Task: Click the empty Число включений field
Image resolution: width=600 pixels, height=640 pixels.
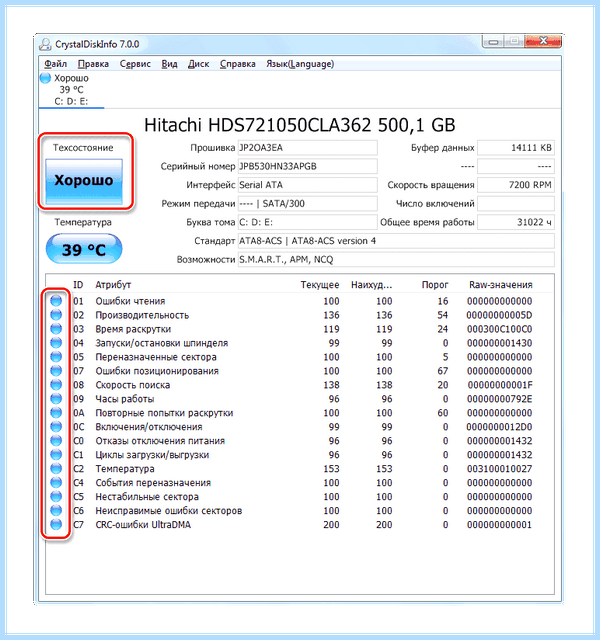Action: (516, 204)
